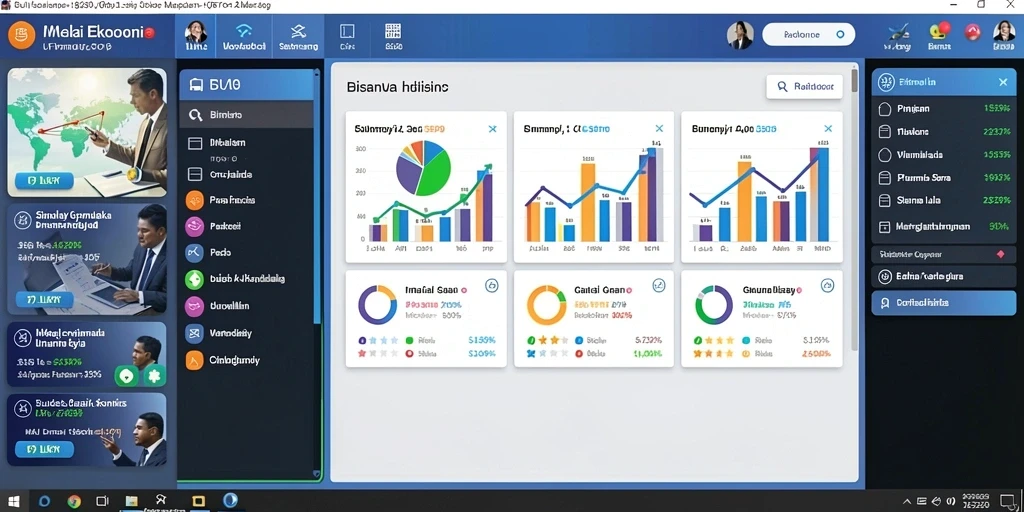
Task: Click circular icon on first donut chart card
Action: click(x=492, y=285)
